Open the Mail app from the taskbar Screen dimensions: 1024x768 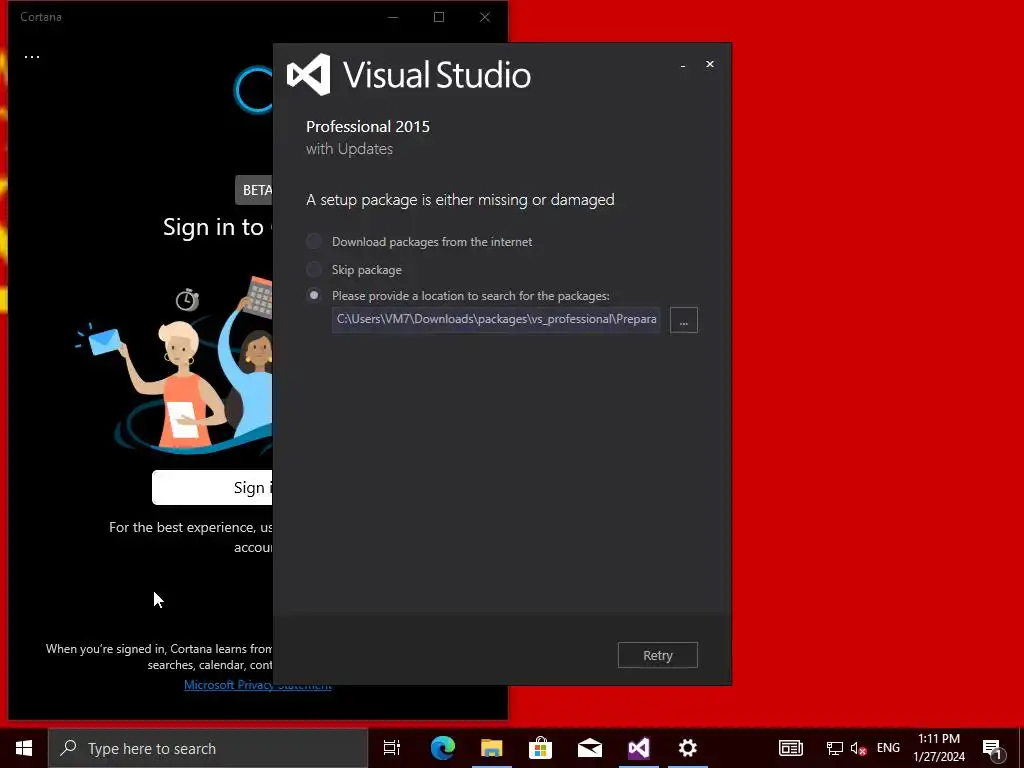590,748
